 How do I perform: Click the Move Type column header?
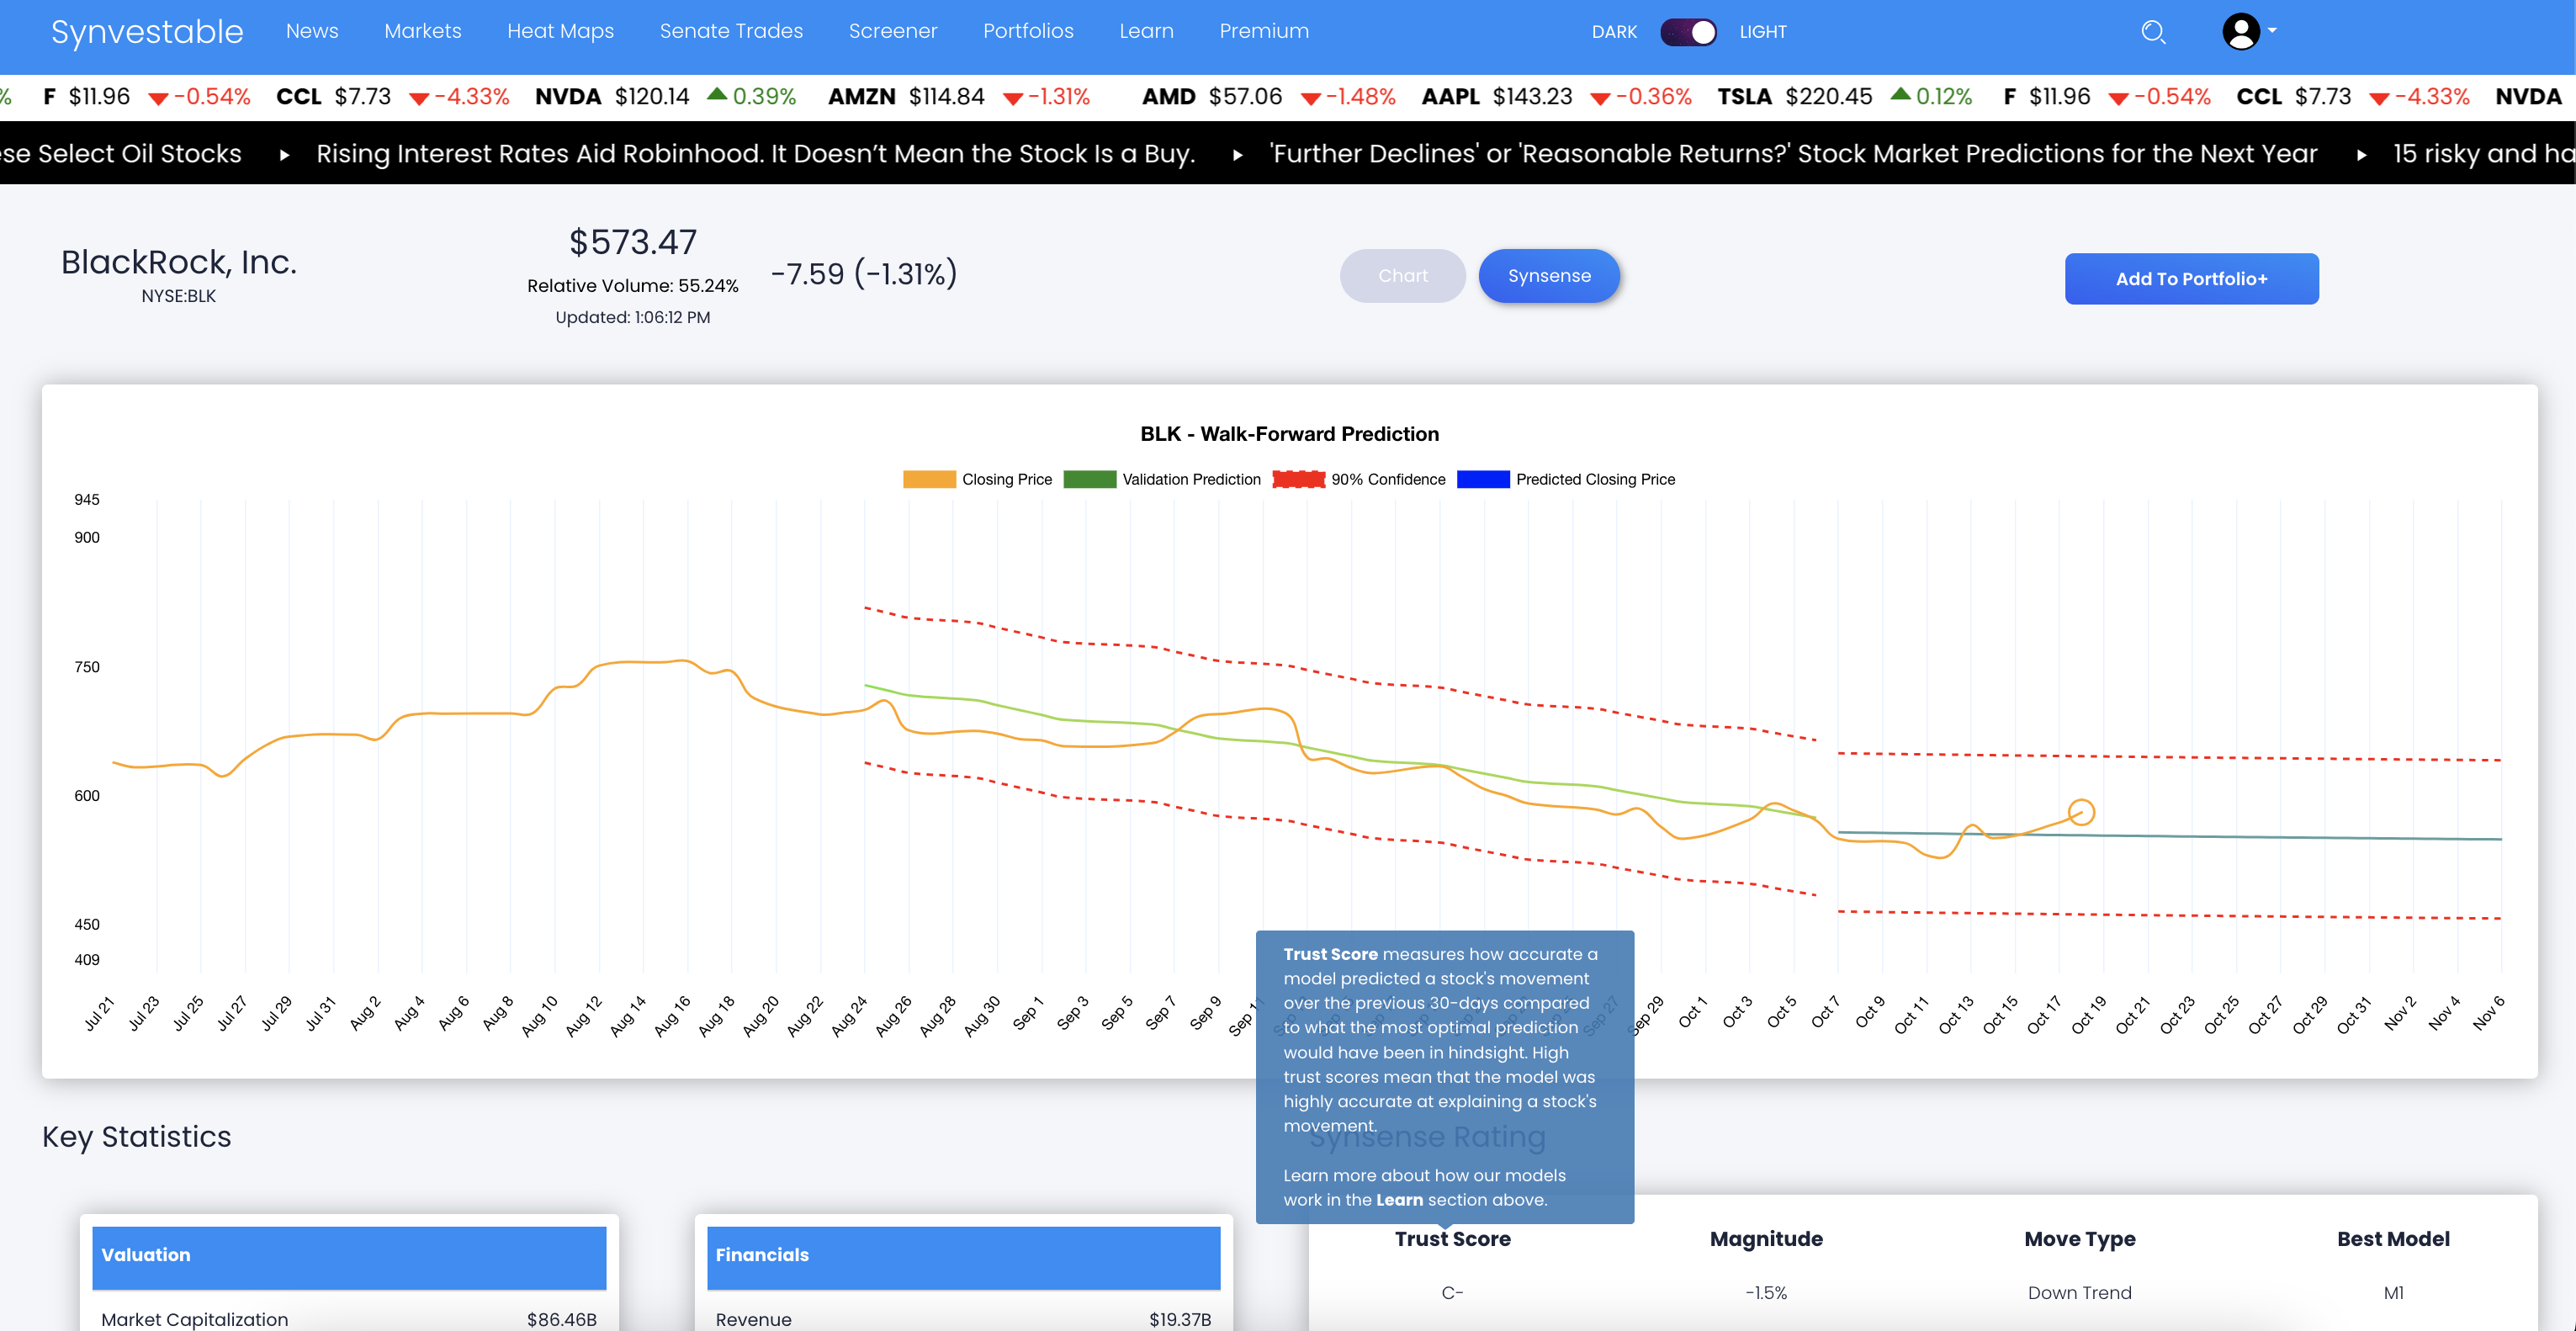point(2080,1239)
